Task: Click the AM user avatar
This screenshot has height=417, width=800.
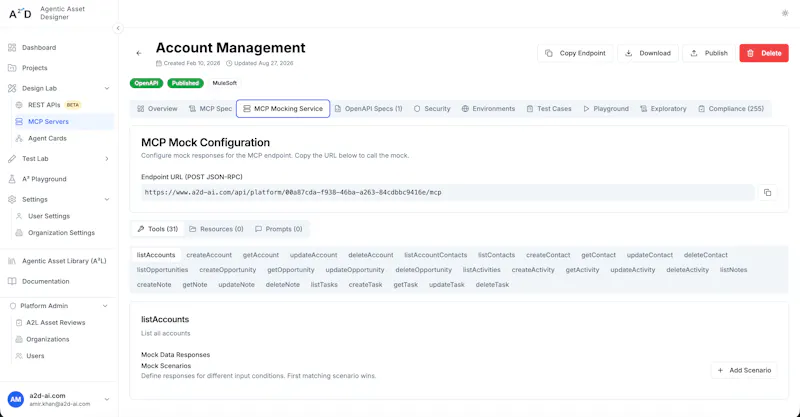Action: tap(16, 399)
